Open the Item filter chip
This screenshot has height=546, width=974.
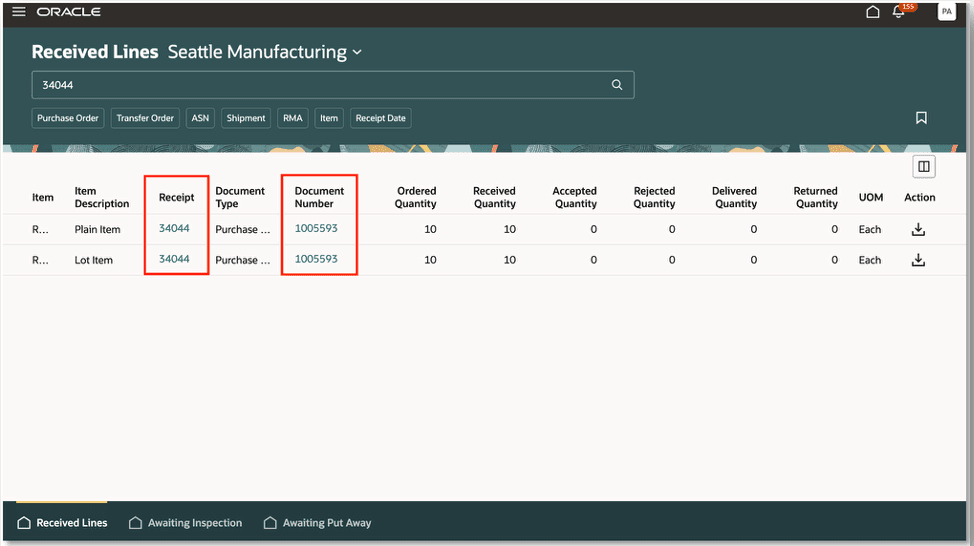329,118
